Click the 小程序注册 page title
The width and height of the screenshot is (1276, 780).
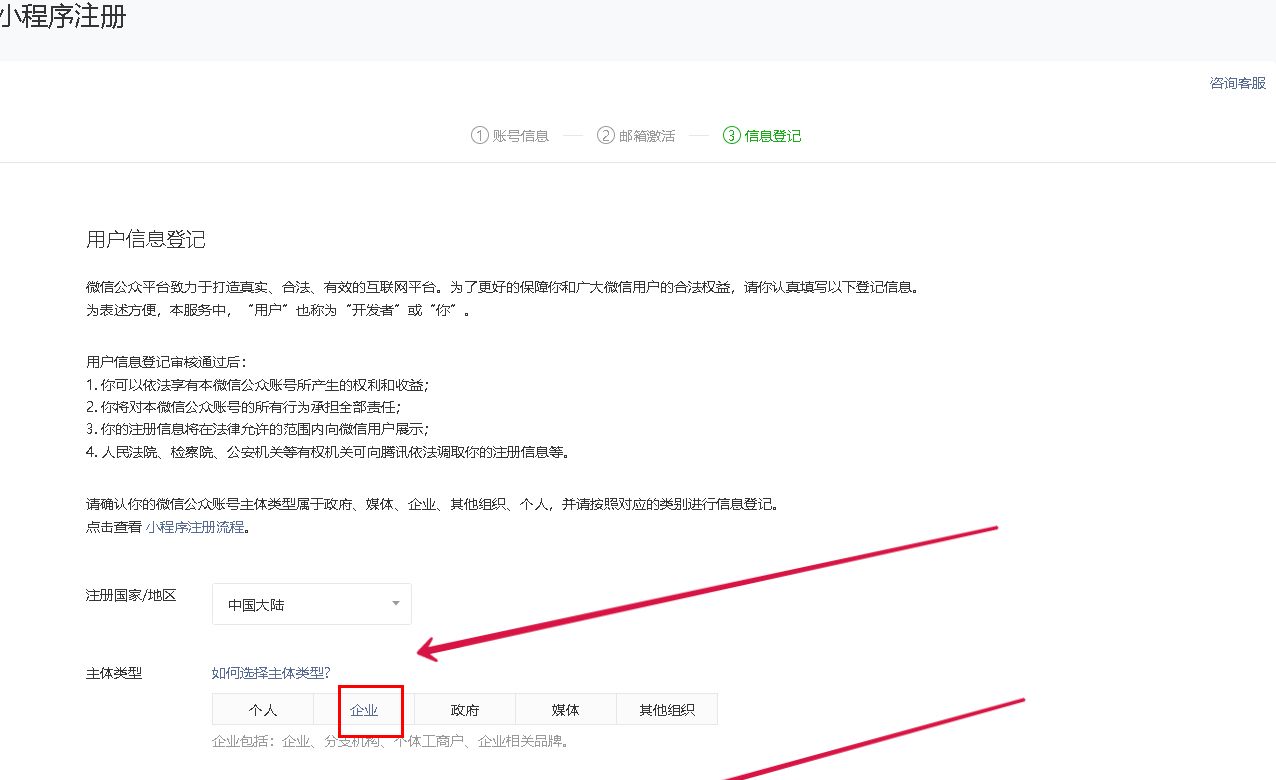64,18
